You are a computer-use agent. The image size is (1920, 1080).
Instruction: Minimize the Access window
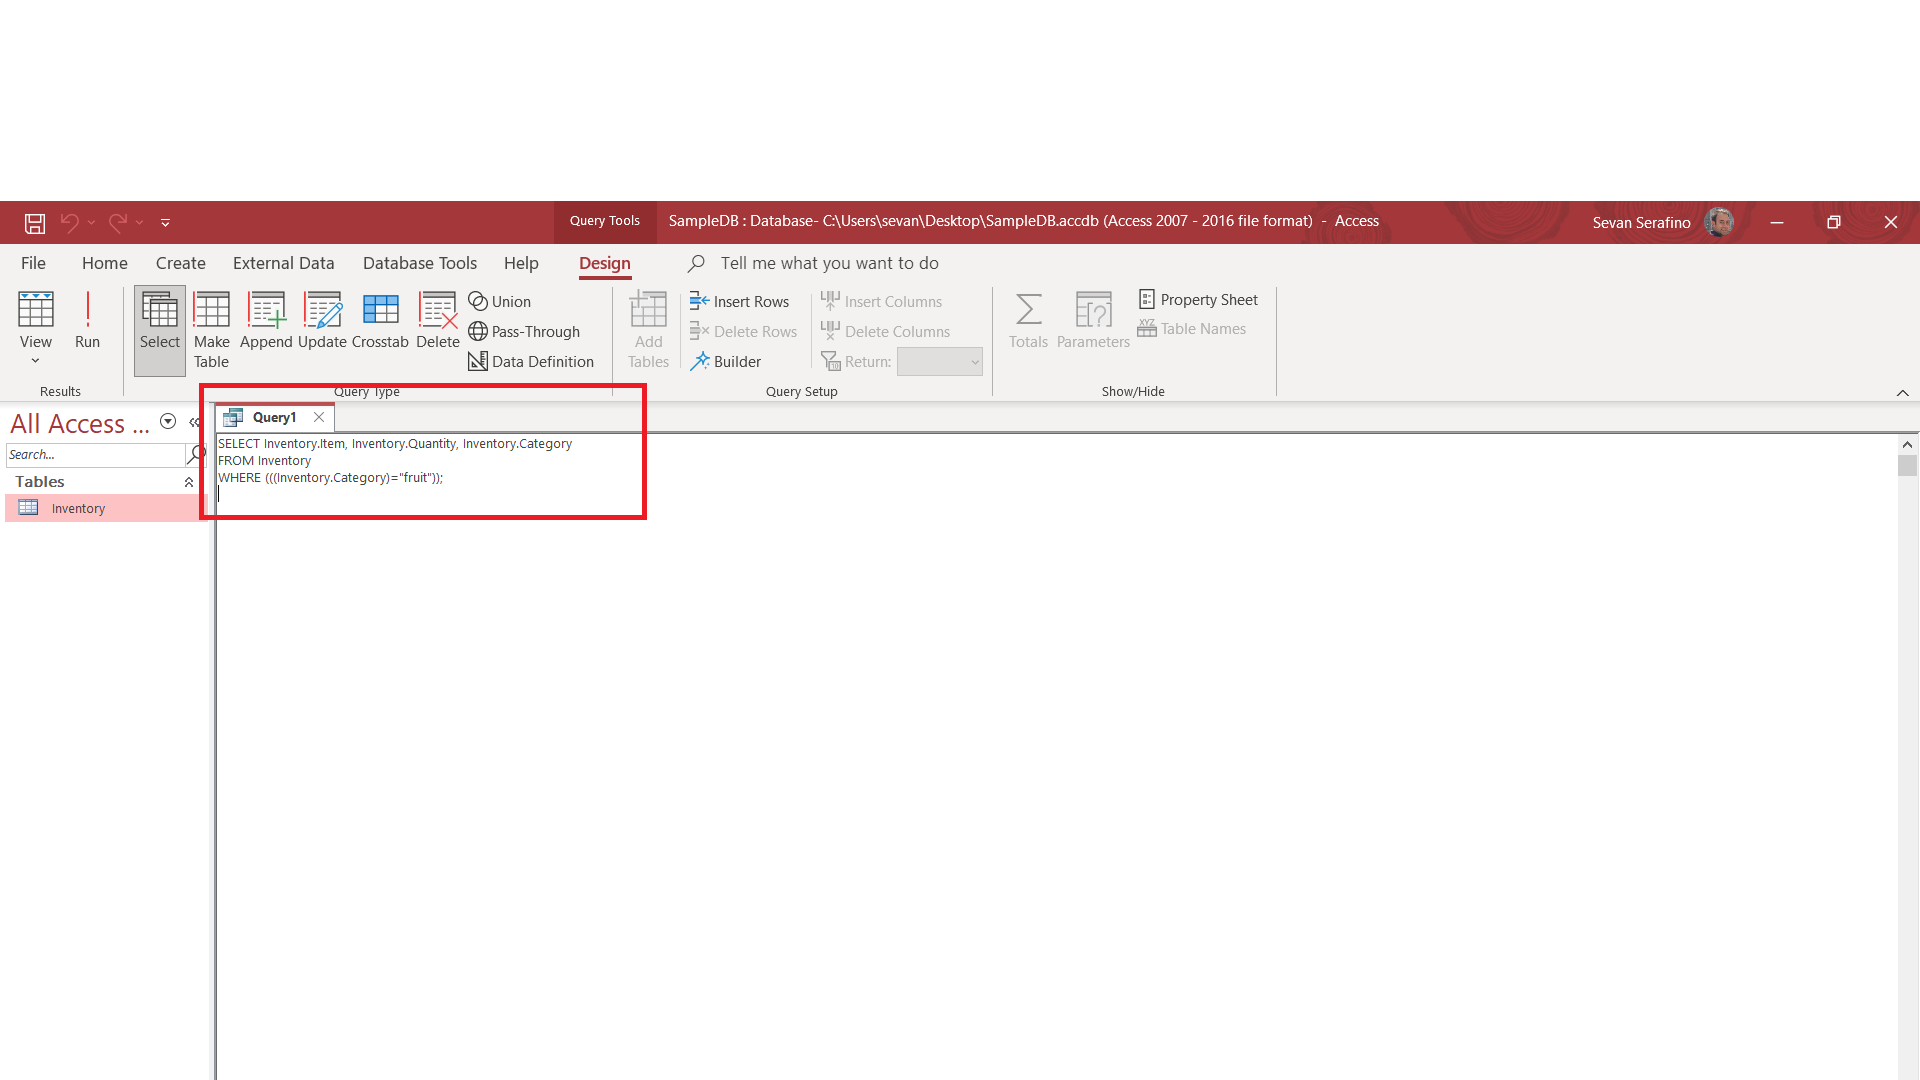coord(1777,222)
